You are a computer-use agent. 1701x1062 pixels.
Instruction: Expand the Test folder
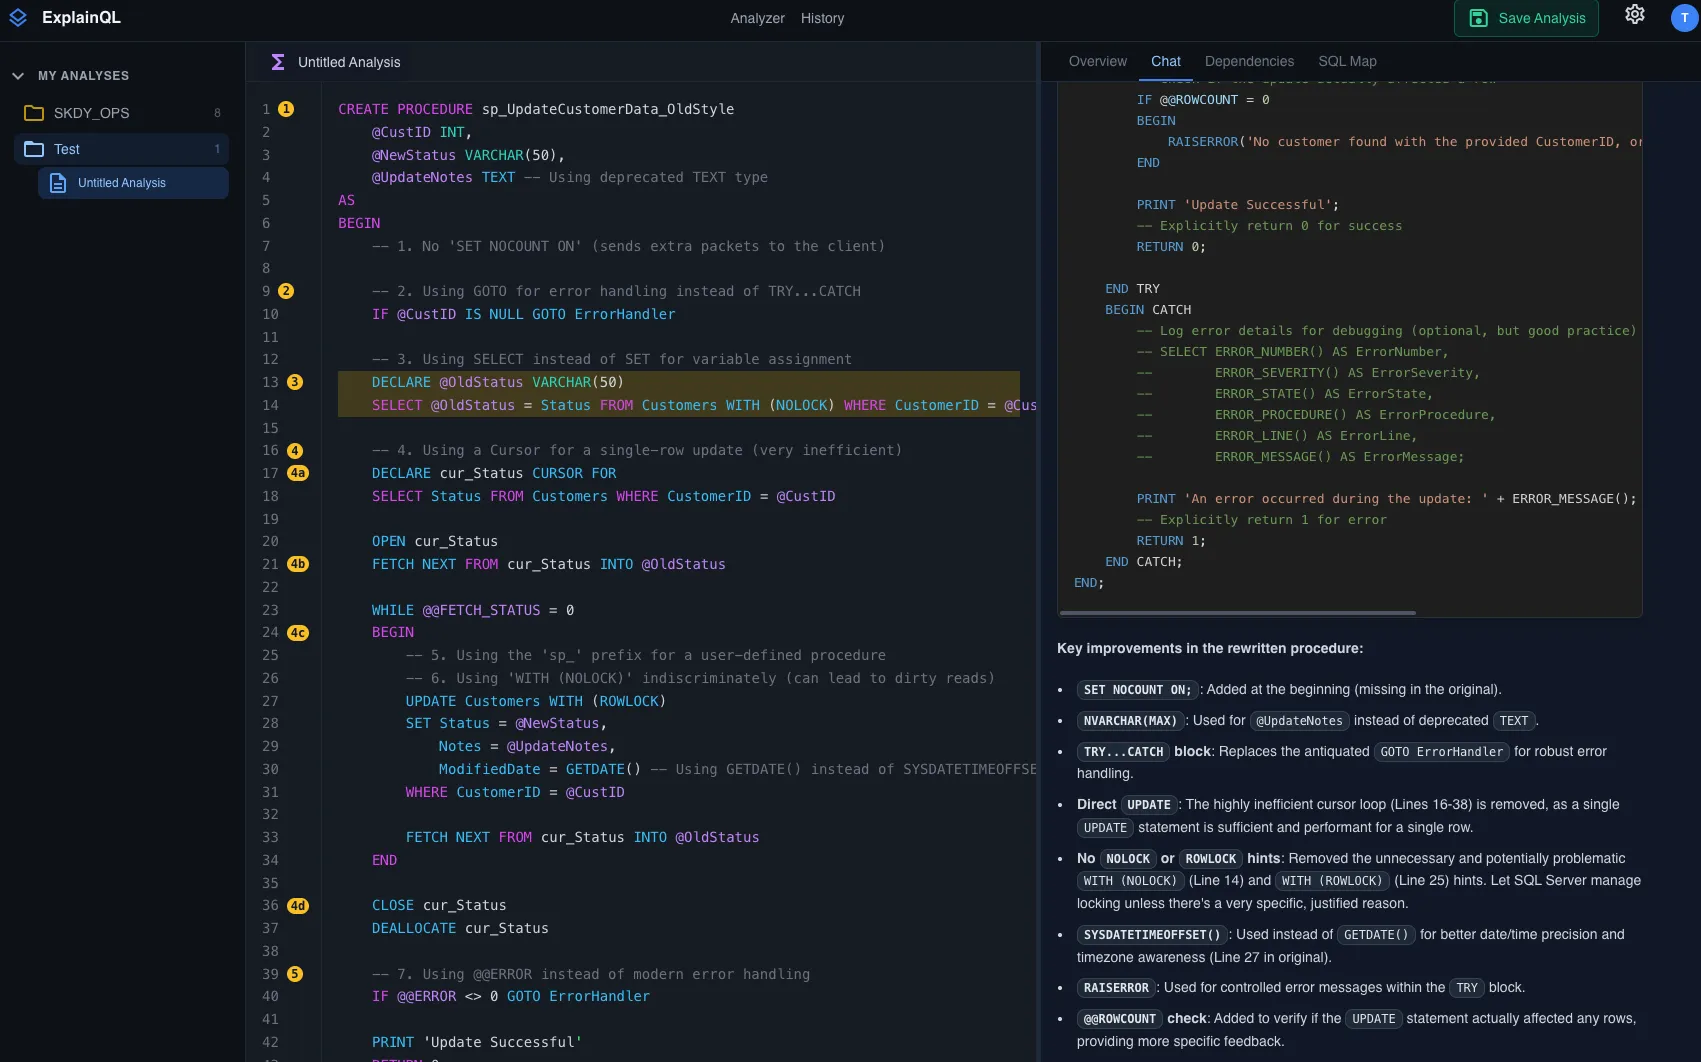(66, 148)
